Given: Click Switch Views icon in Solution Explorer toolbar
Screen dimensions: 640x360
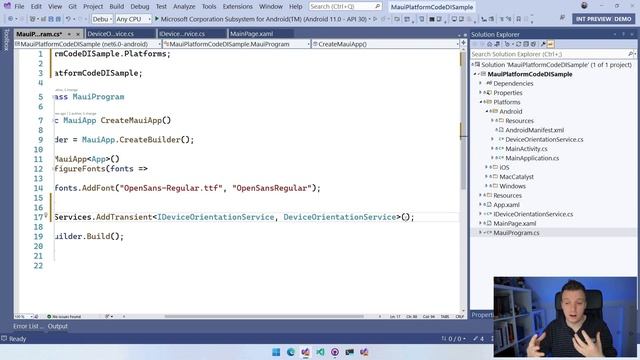Looking at the screenshot, I should (x=497, y=44).
